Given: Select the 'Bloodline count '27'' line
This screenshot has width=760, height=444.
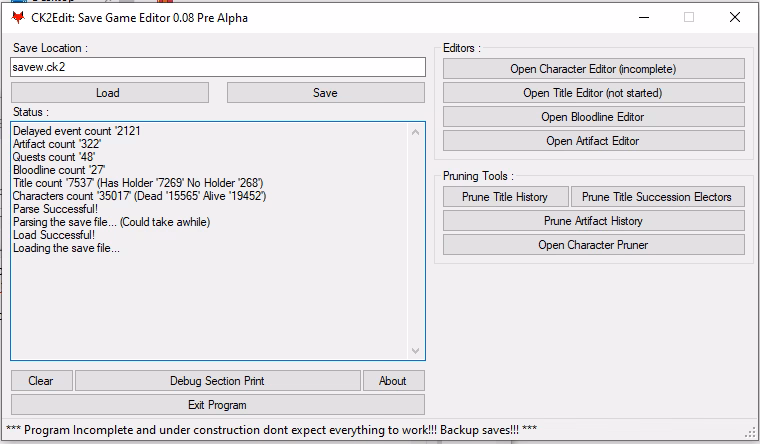Looking at the screenshot, I should (59, 170).
